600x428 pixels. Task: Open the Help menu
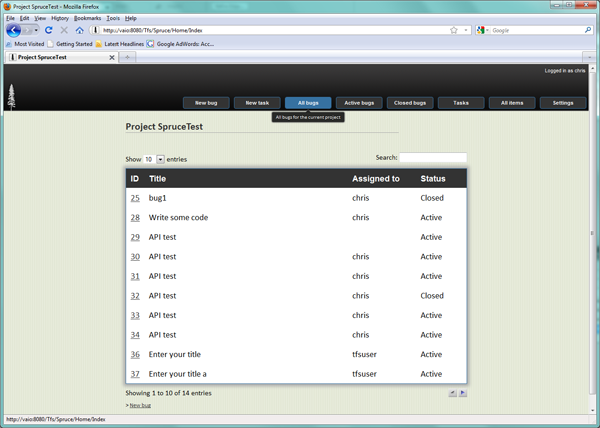130,18
